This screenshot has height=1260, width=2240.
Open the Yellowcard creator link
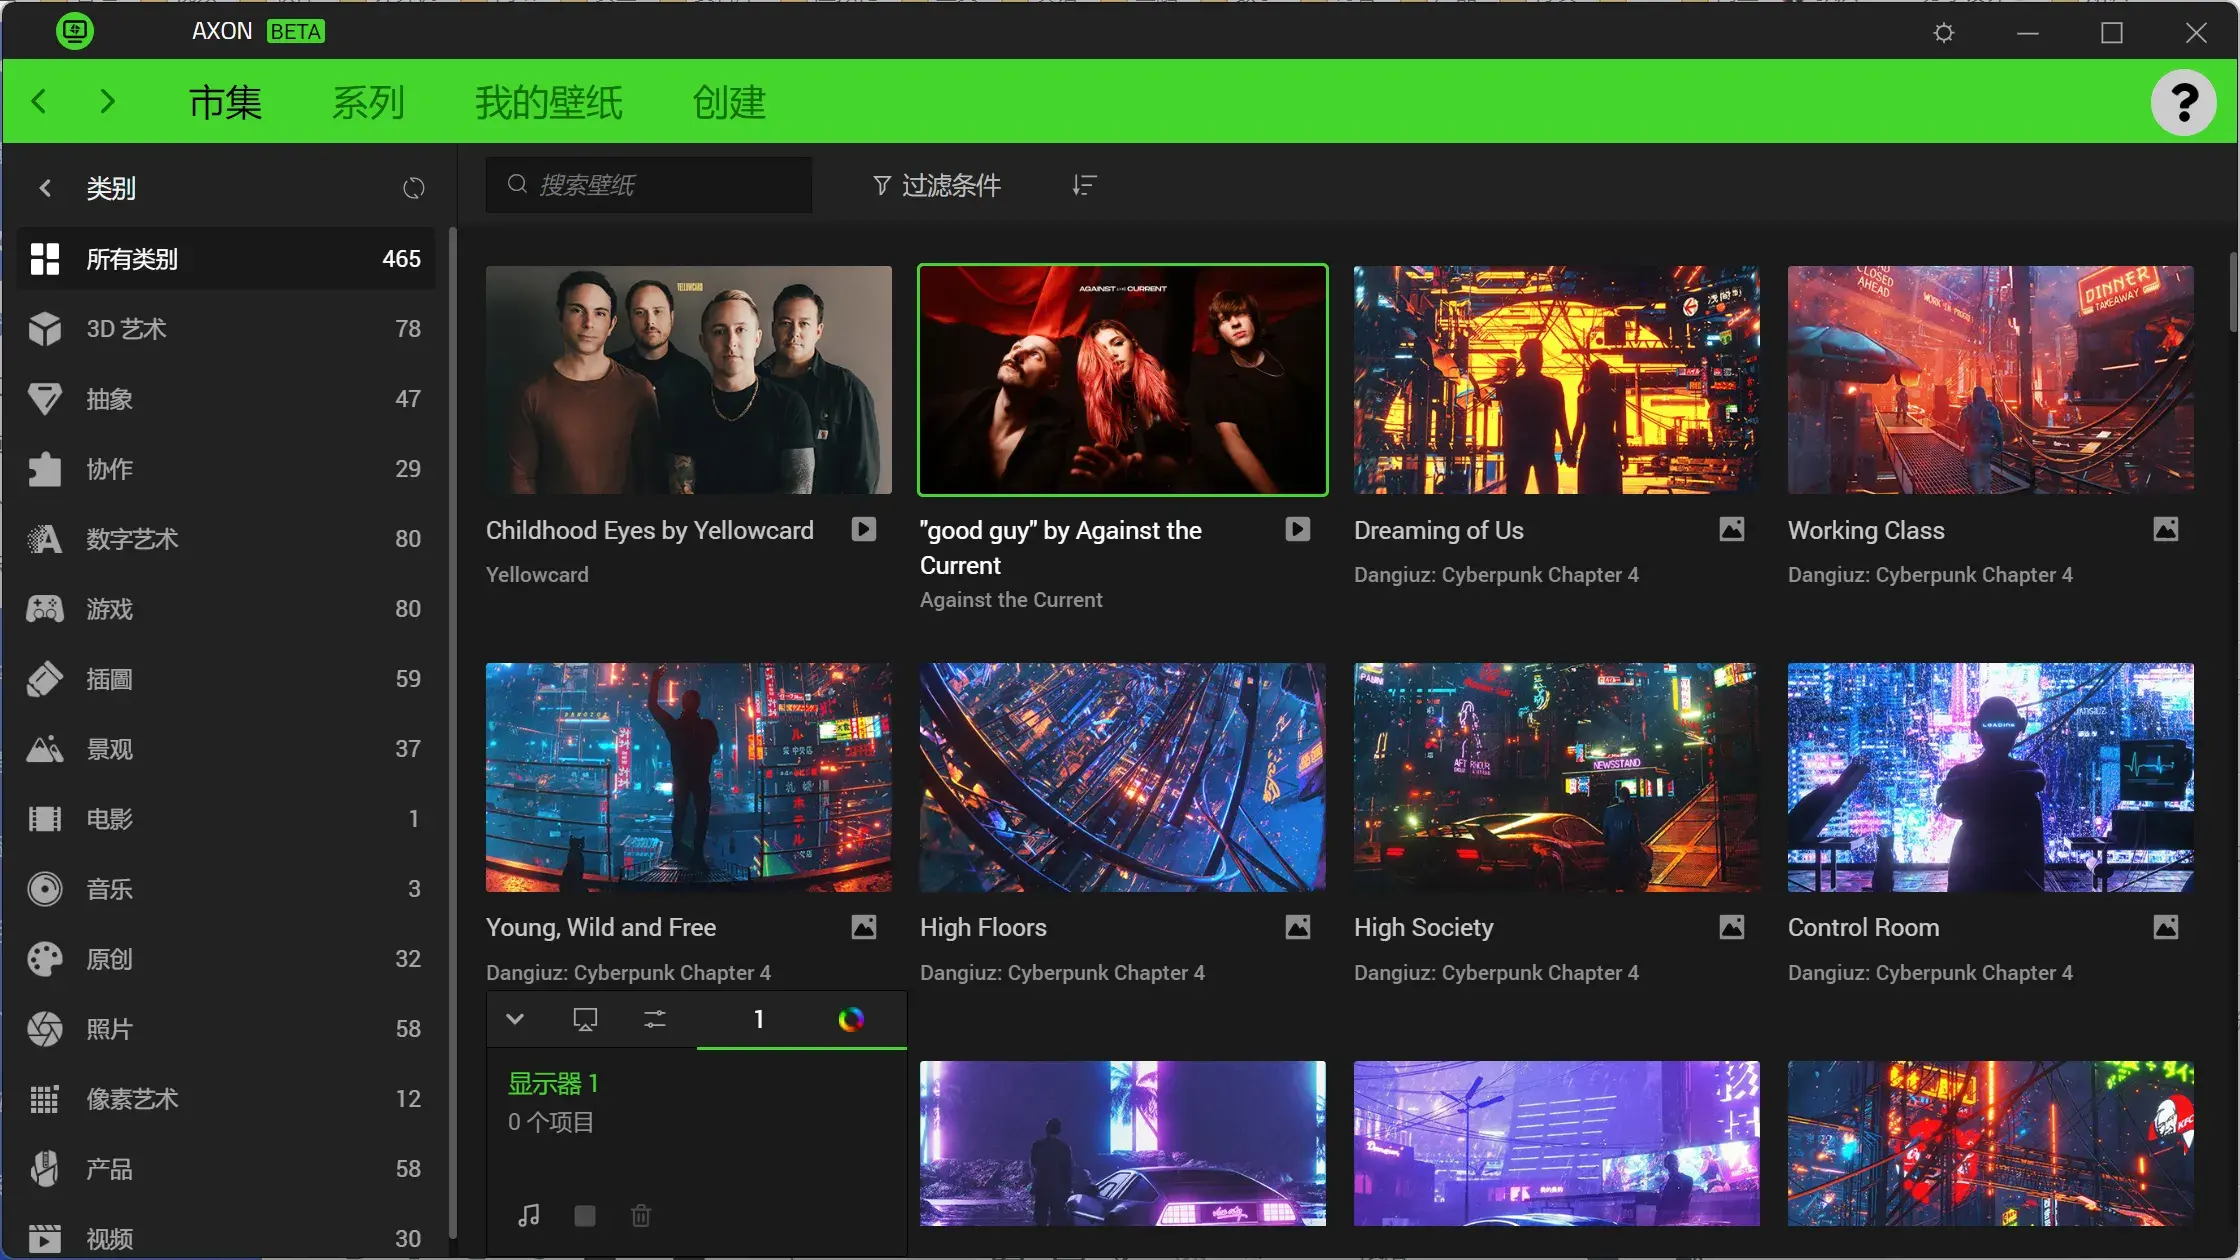click(x=537, y=575)
